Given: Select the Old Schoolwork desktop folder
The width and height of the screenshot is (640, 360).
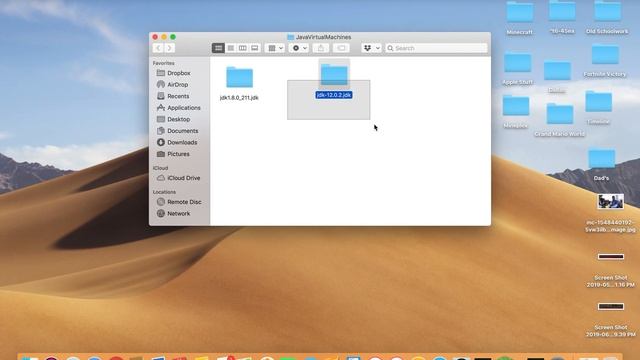Looking at the screenshot, I should click(607, 11).
